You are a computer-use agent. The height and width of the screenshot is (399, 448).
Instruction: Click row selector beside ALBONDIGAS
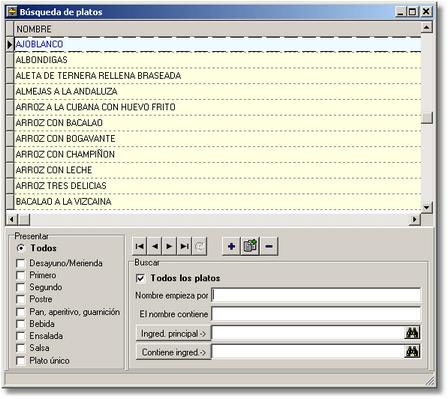[10, 60]
